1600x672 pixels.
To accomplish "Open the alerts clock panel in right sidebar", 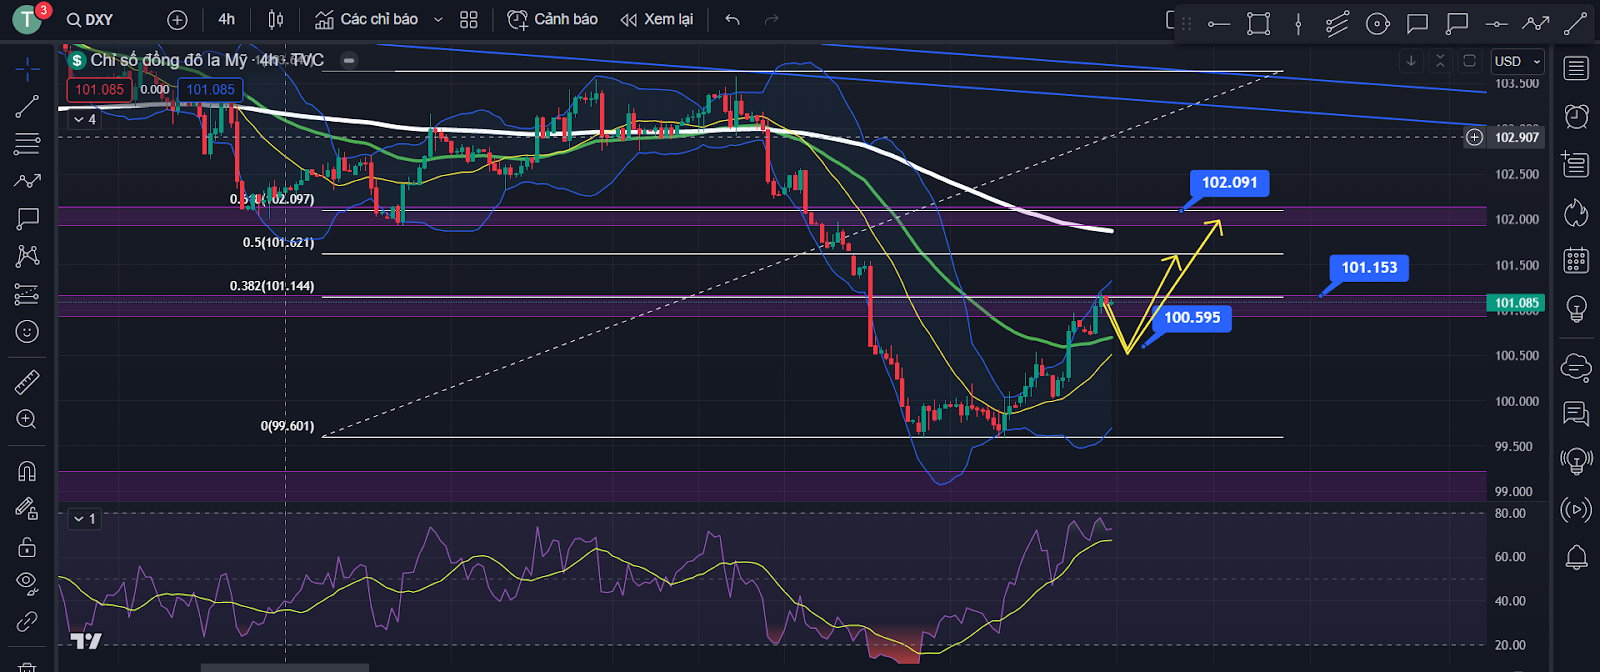I will (x=1576, y=116).
